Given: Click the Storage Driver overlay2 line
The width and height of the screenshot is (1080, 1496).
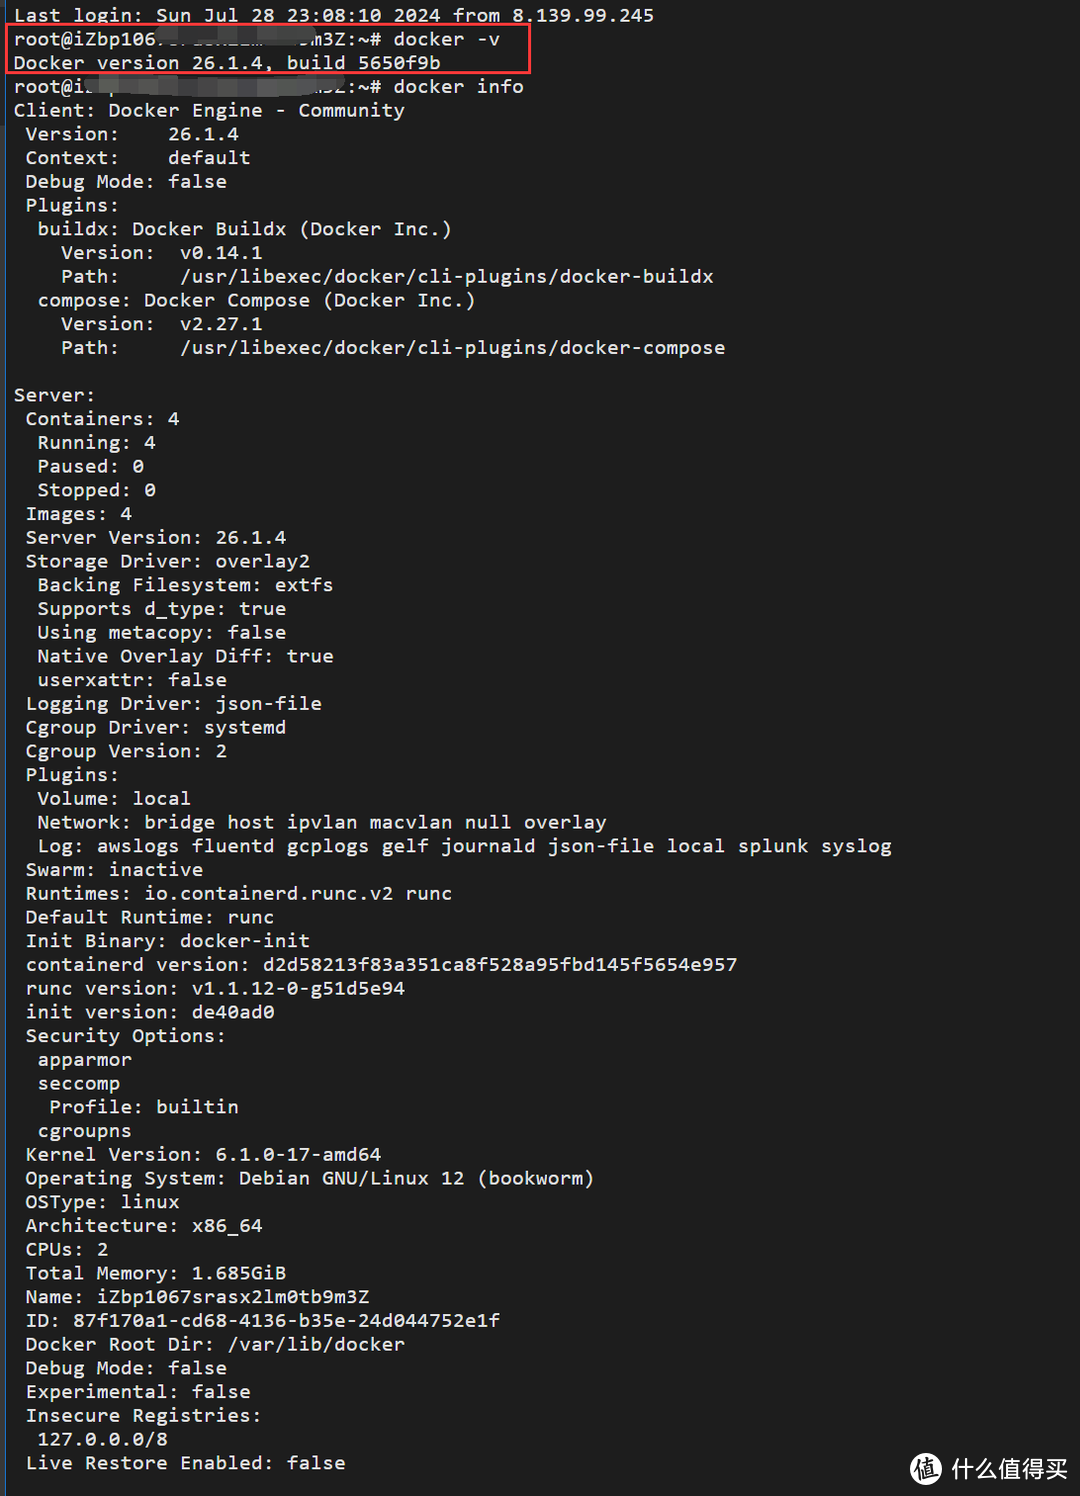Looking at the screenshot, I should pos(167,562).
